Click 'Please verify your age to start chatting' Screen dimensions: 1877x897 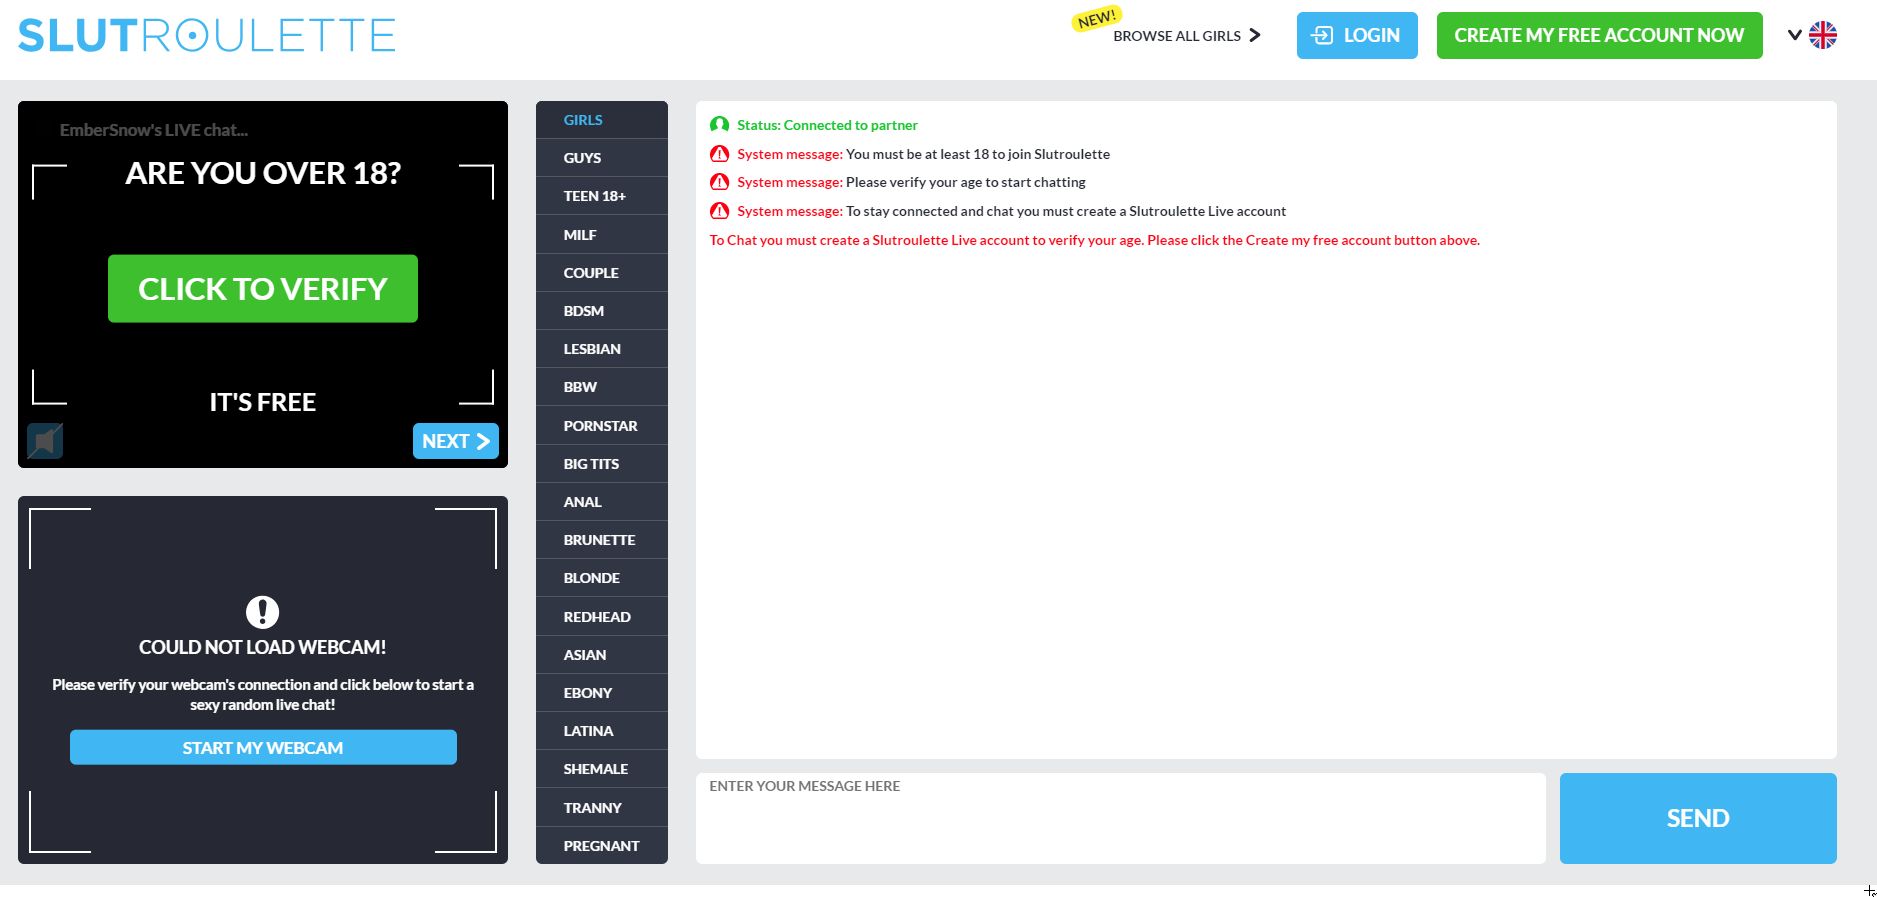tap(966, 182)
